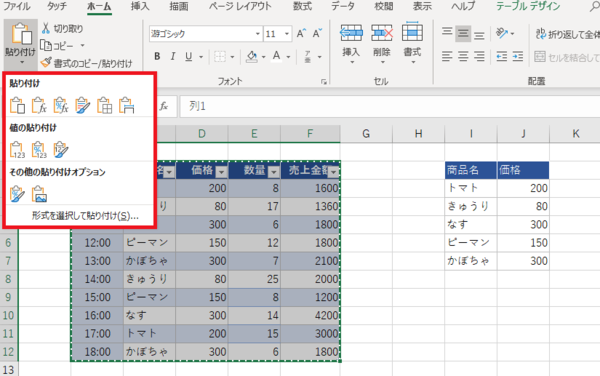Choose the Paste Formulas icon

click(39, 106)
